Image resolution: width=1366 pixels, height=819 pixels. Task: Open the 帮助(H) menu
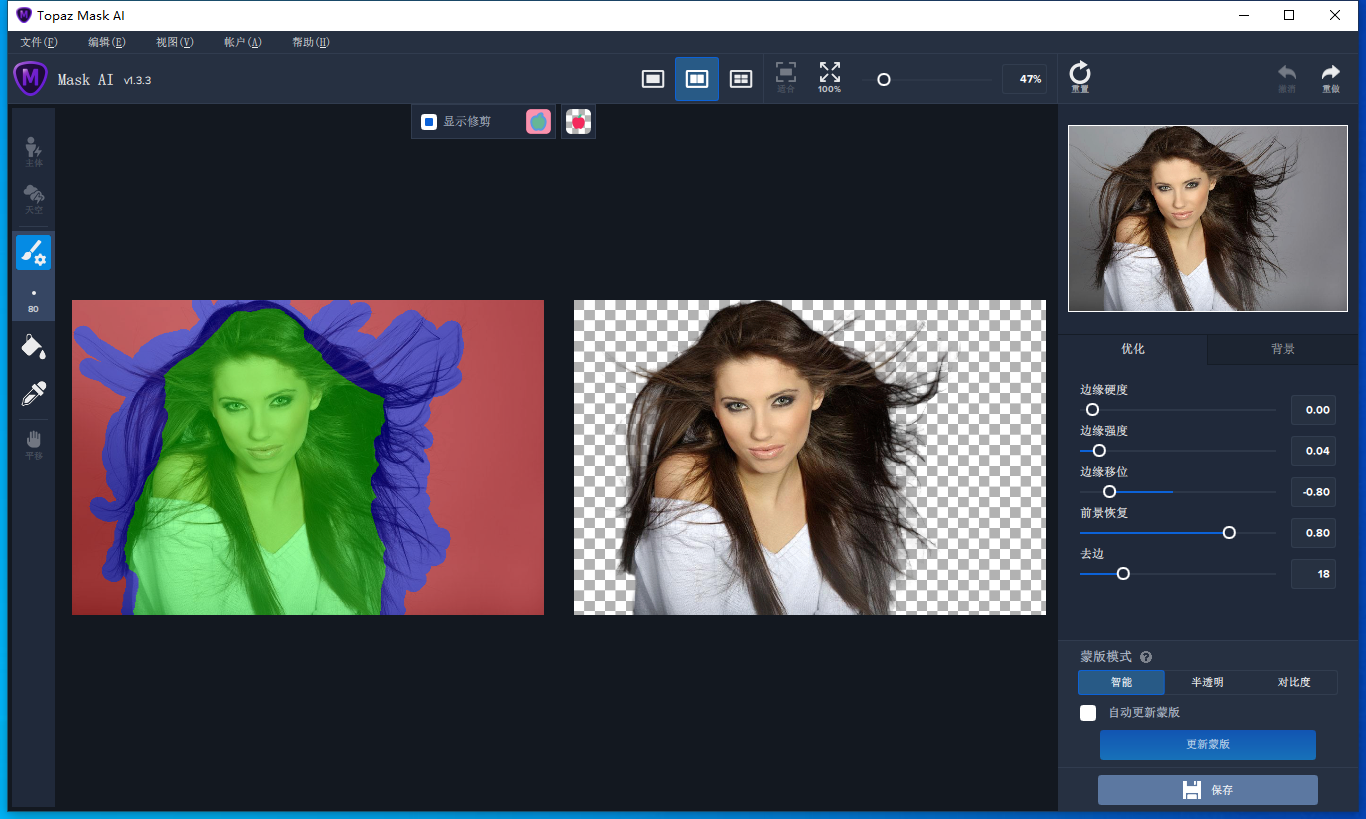311,42
